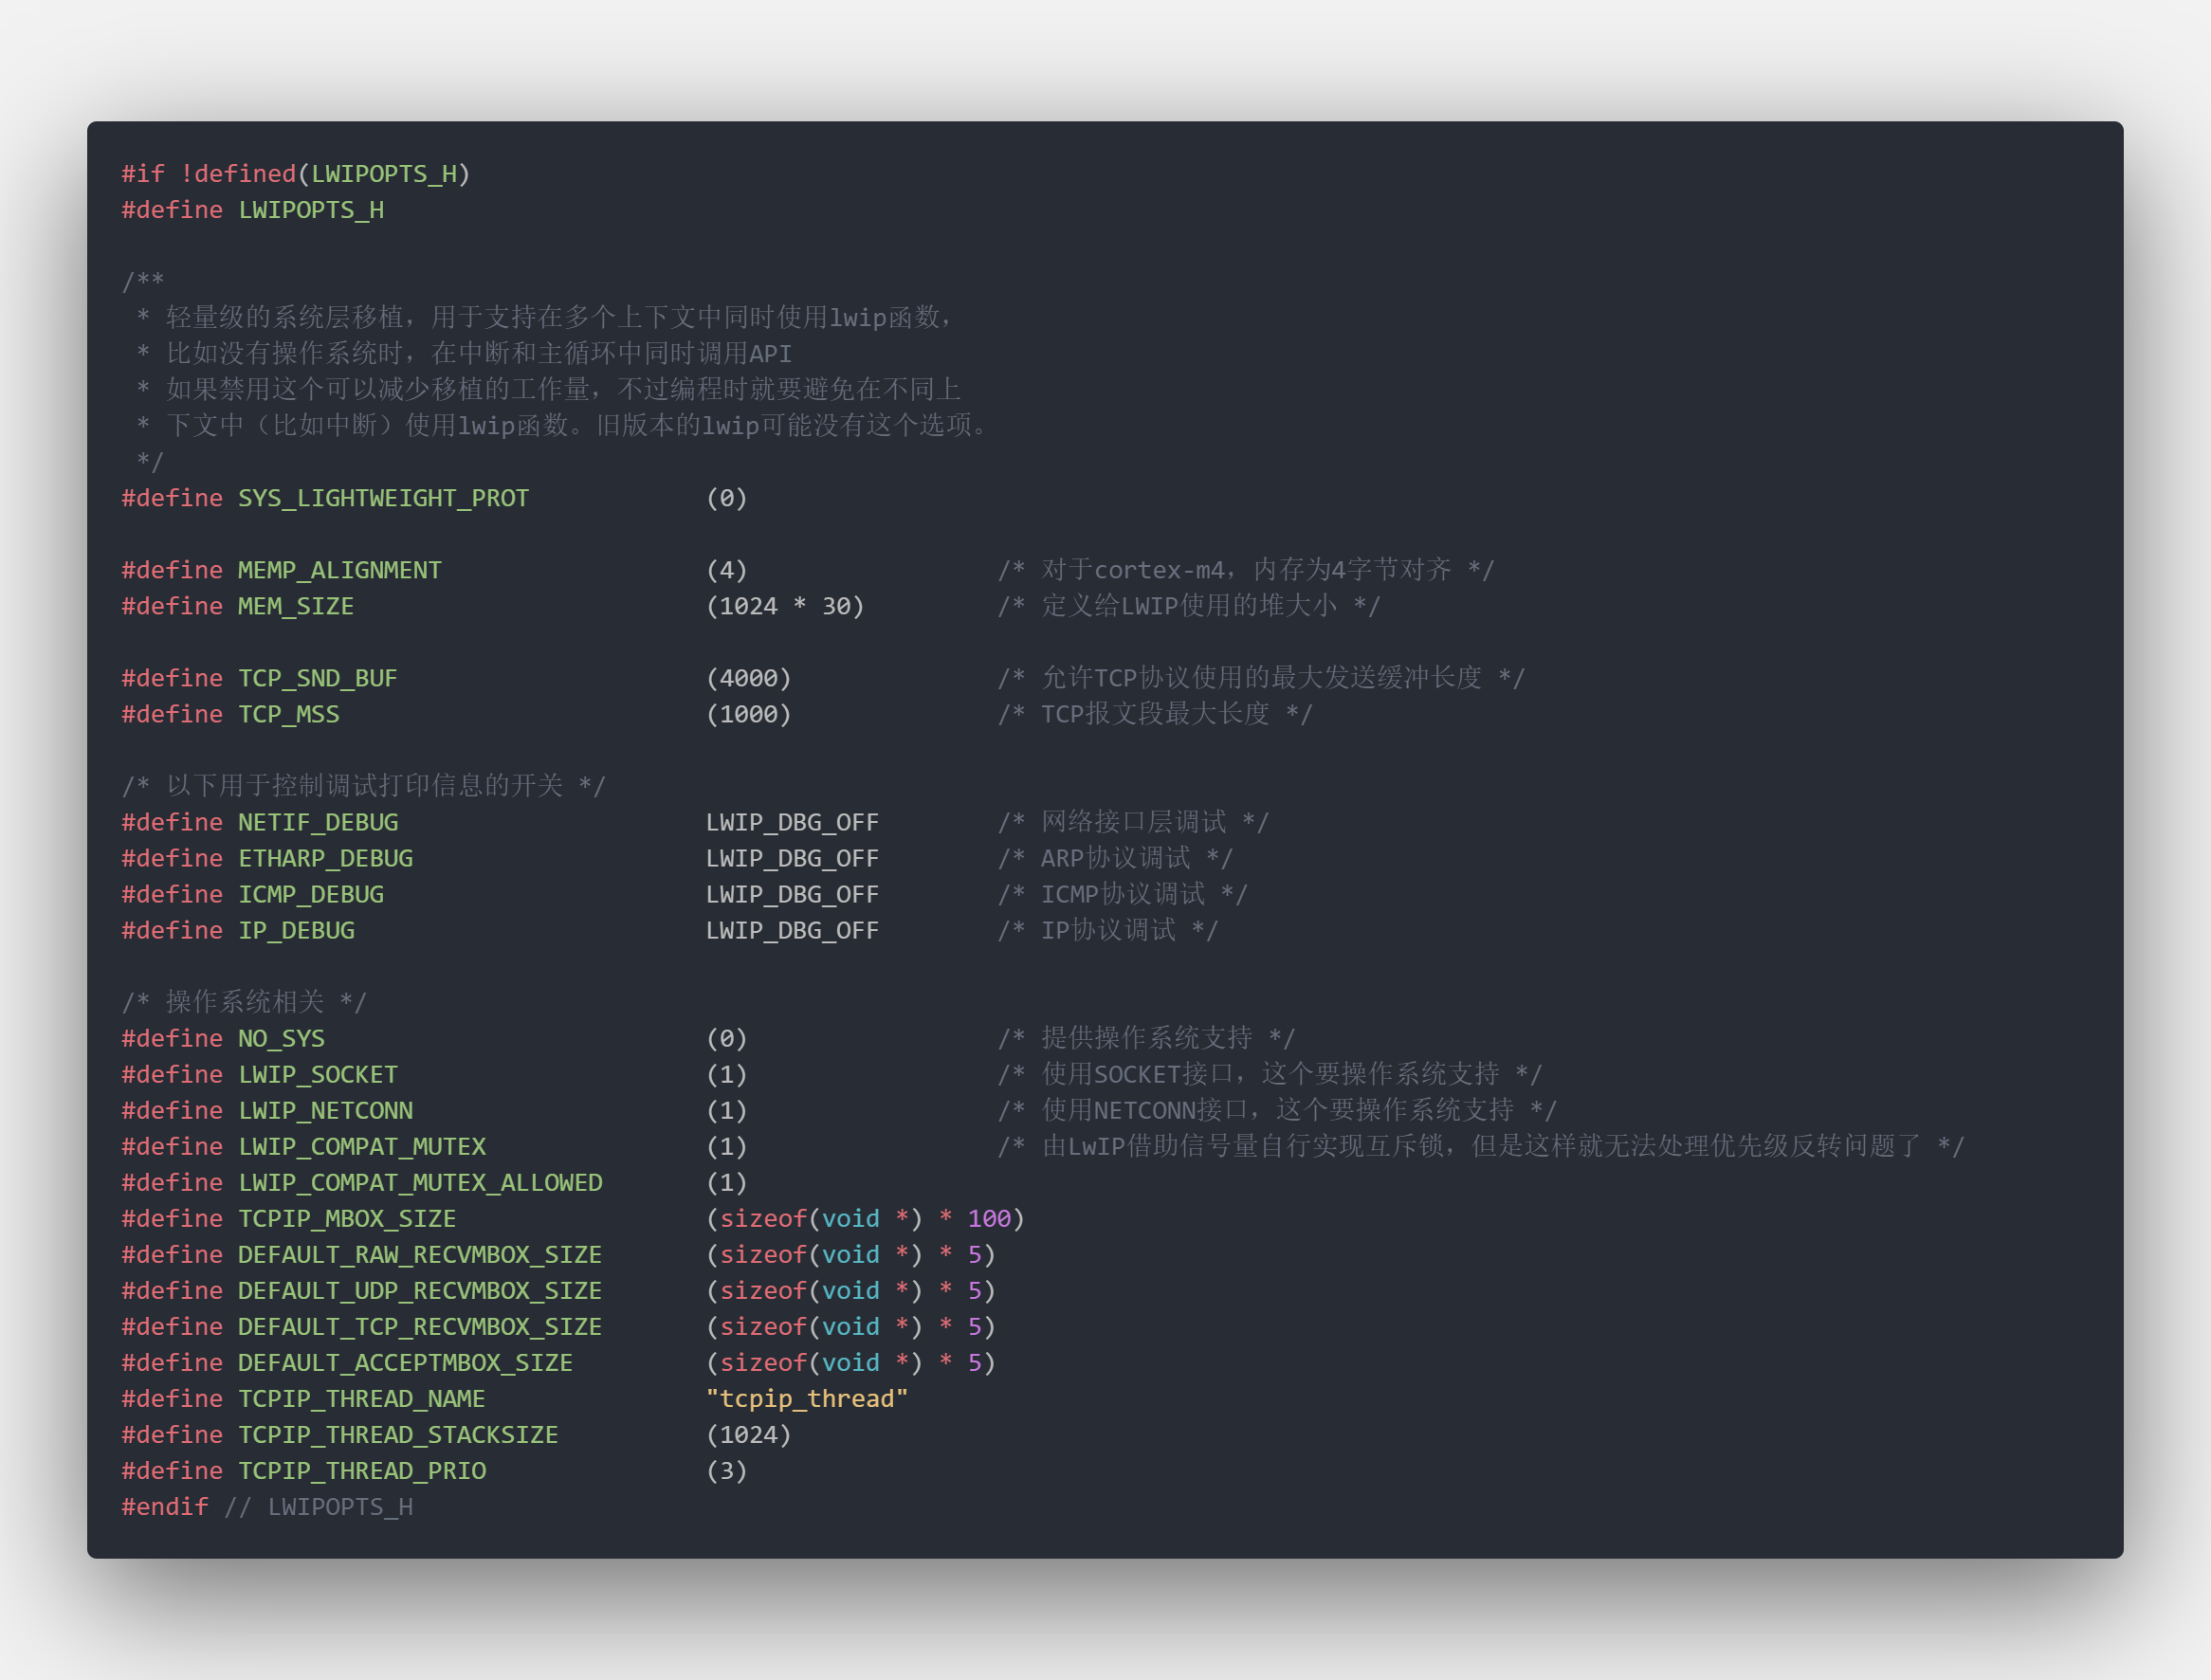Viewport: 2211px width, 1680px height.
Task: Click the LWIP_COMPAT_MUTEX_ALLOWED macro
Action: click(420, 1182)
